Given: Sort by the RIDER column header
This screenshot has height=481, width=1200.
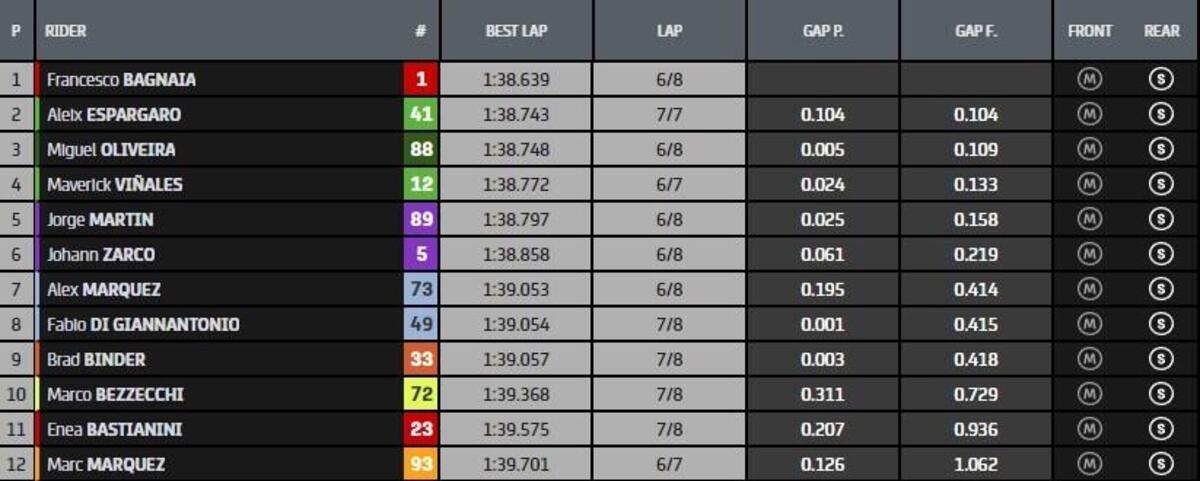Looking at the screenshot, I should pyautogui.click(x=66, y=31).
